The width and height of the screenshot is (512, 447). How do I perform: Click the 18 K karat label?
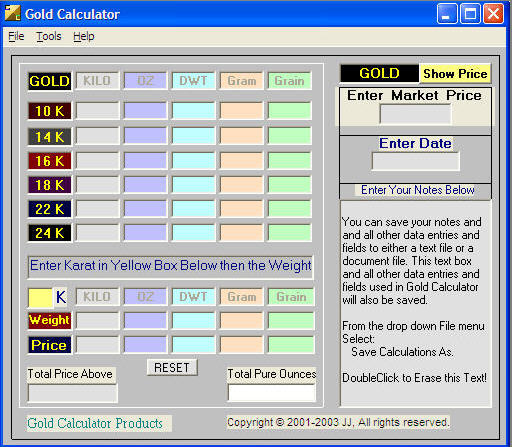point(50,185)
